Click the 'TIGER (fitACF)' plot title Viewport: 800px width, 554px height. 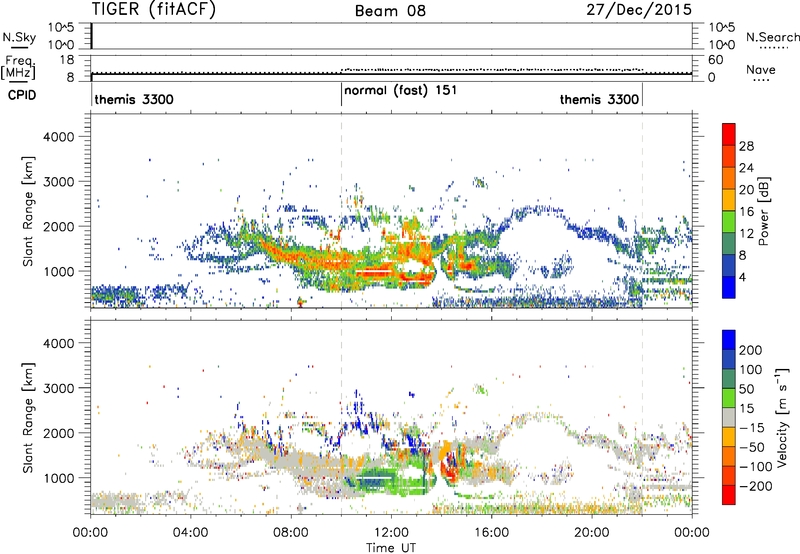click(154, 10)
